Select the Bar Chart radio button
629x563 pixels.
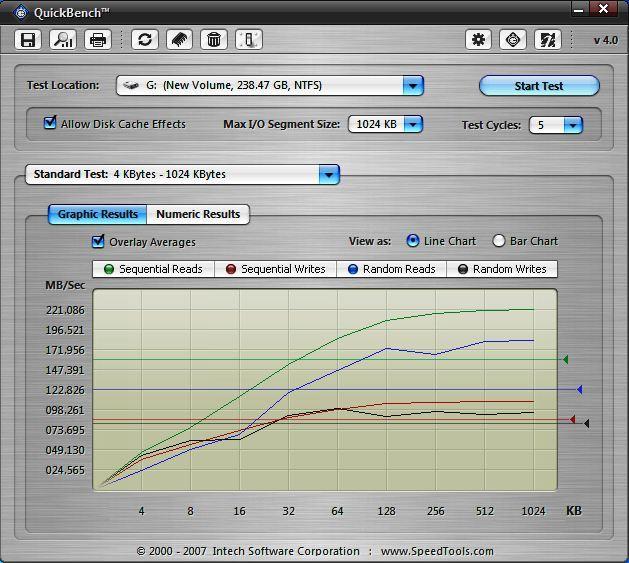coord(499,241)
